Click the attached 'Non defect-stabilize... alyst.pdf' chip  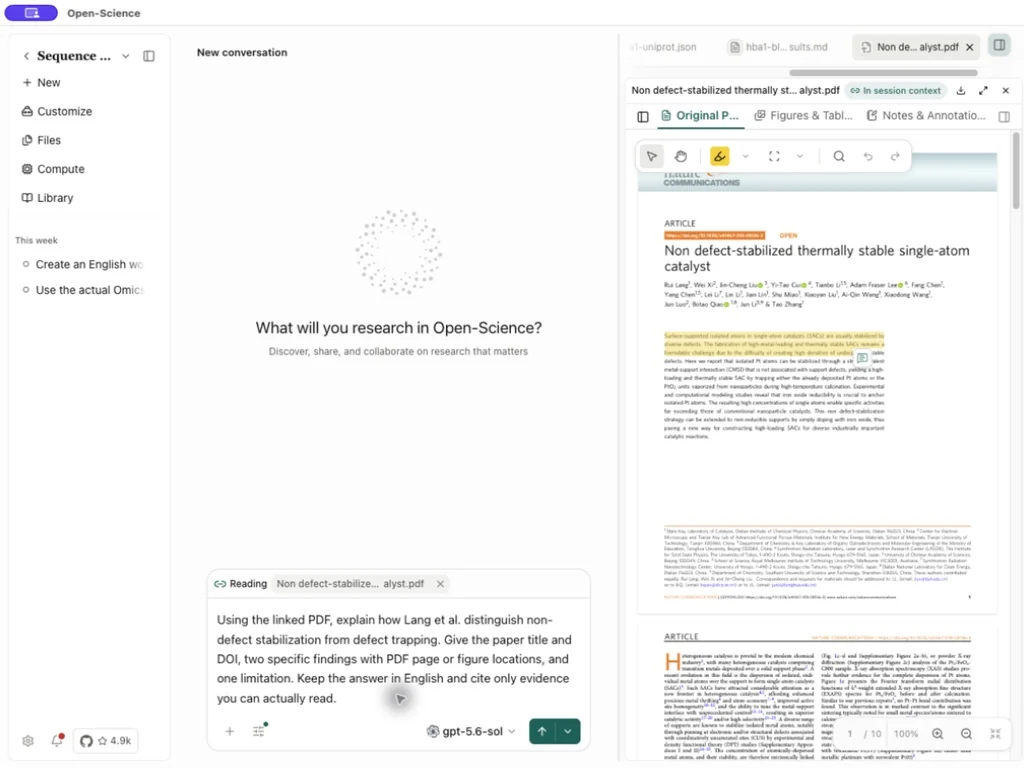coord(350,584)
